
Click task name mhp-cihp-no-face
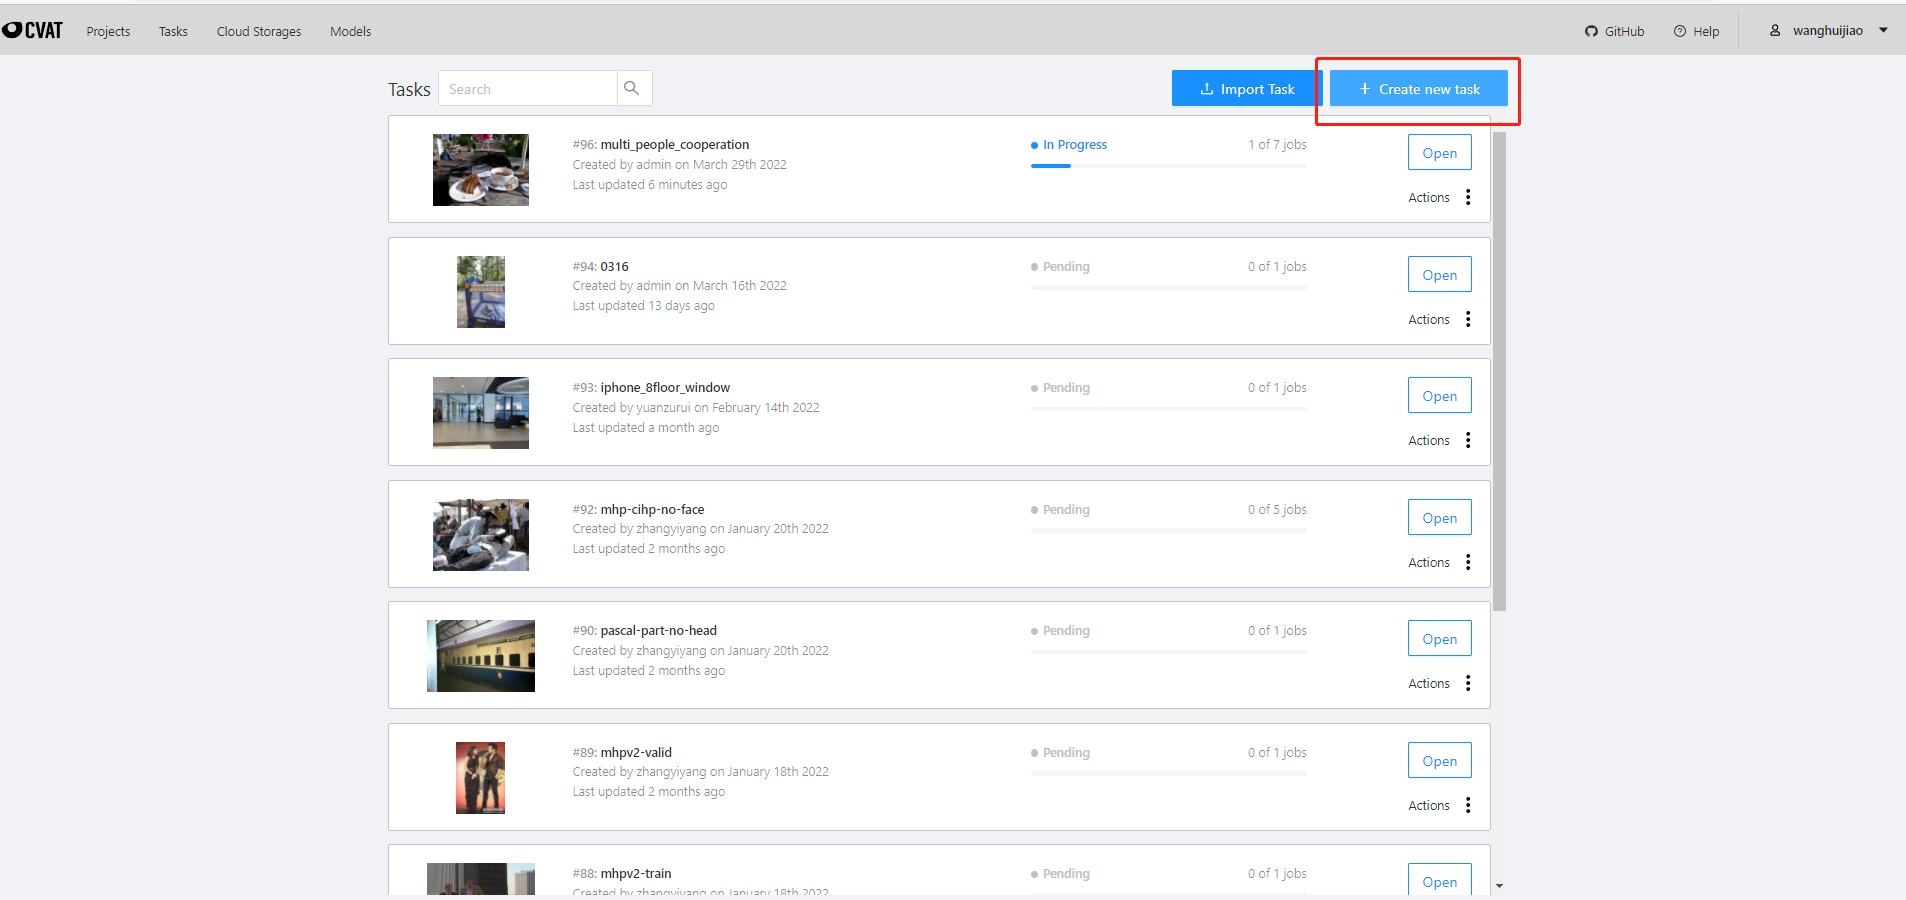pos(652,510)
